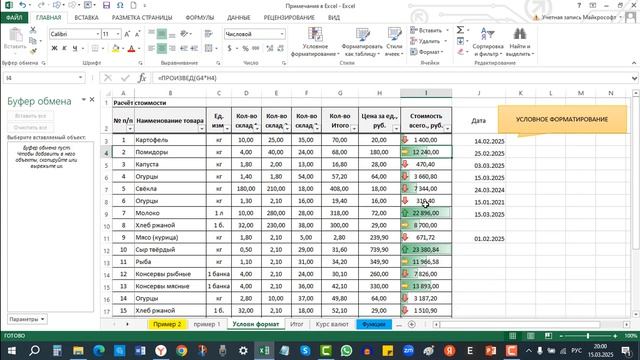Open WhatsApp from the taskbar
The width and height of the screenshot is (640, 360).
click(346, 350)
